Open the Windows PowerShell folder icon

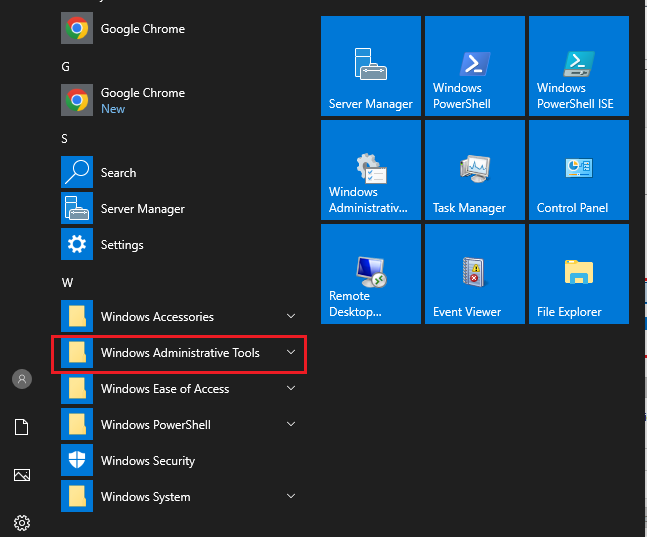[77, 424]
